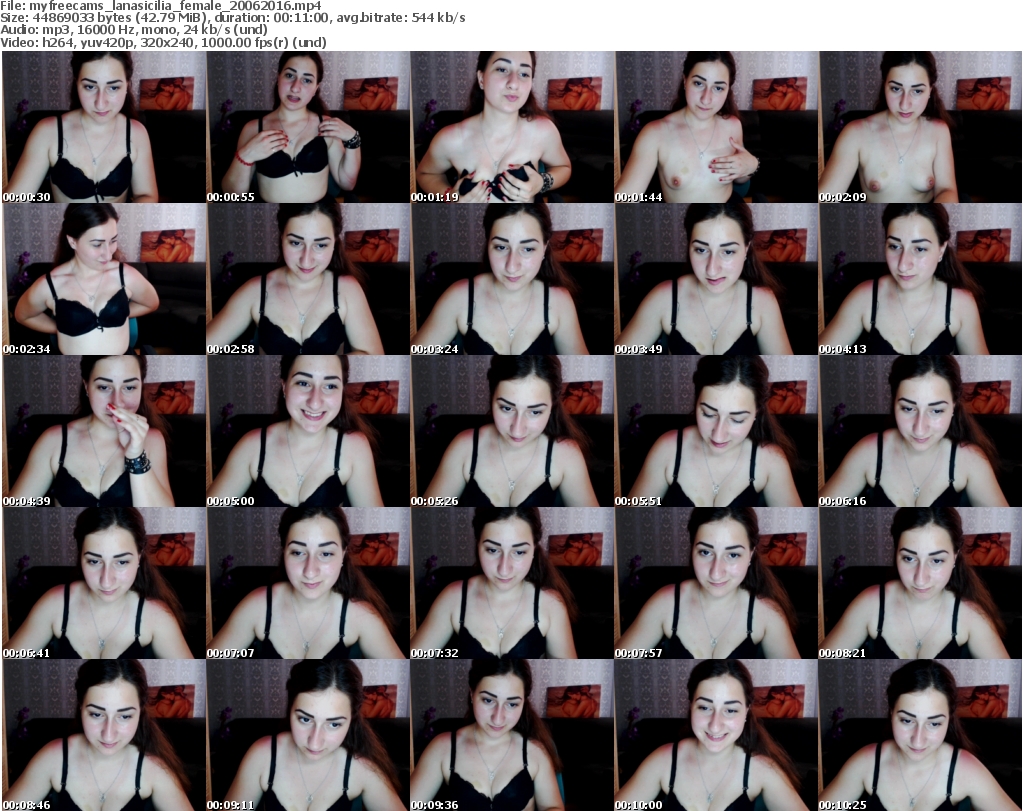The width and height of the screenshot is (1024, 811).
Task: Open the thumbnail stamped 00:07:07
Action: click(x=308, y=584)
